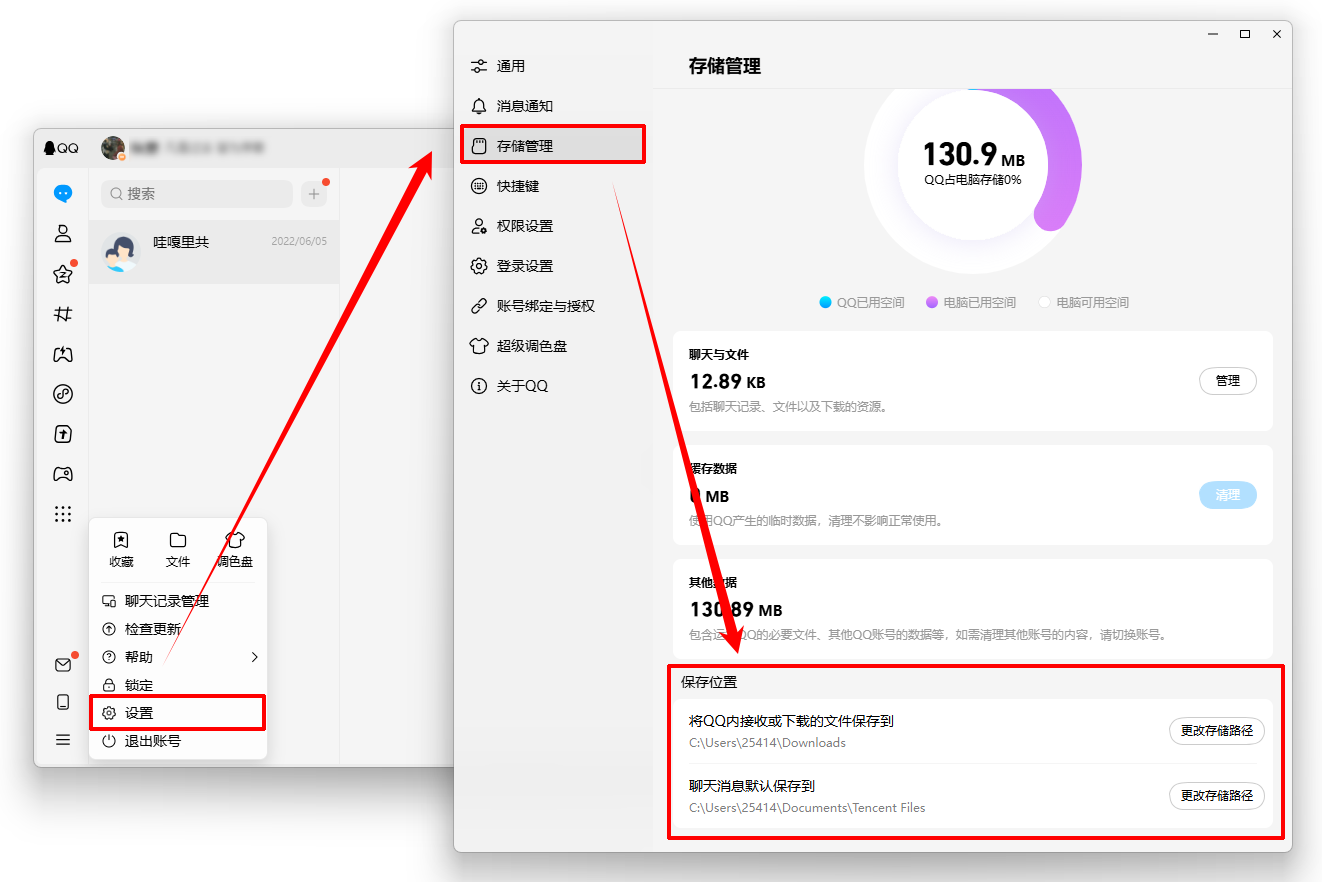This screenshot has height=882, width=1322.
Task: Click the 聊天消息默认保存到 label
Action: [x=752, y=786]
